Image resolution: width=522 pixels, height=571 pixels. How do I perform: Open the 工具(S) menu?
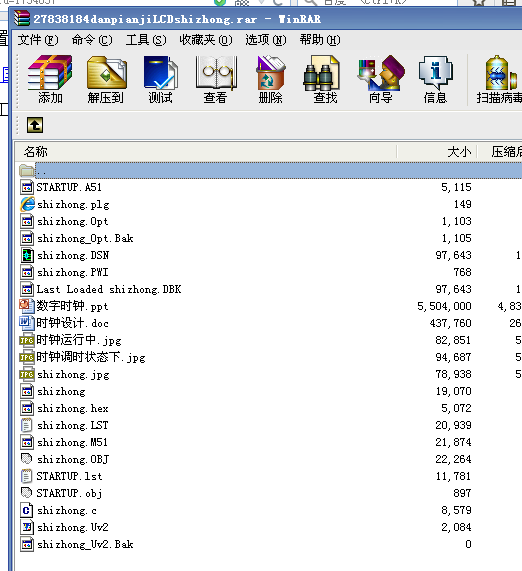click(x=146, y=39)
